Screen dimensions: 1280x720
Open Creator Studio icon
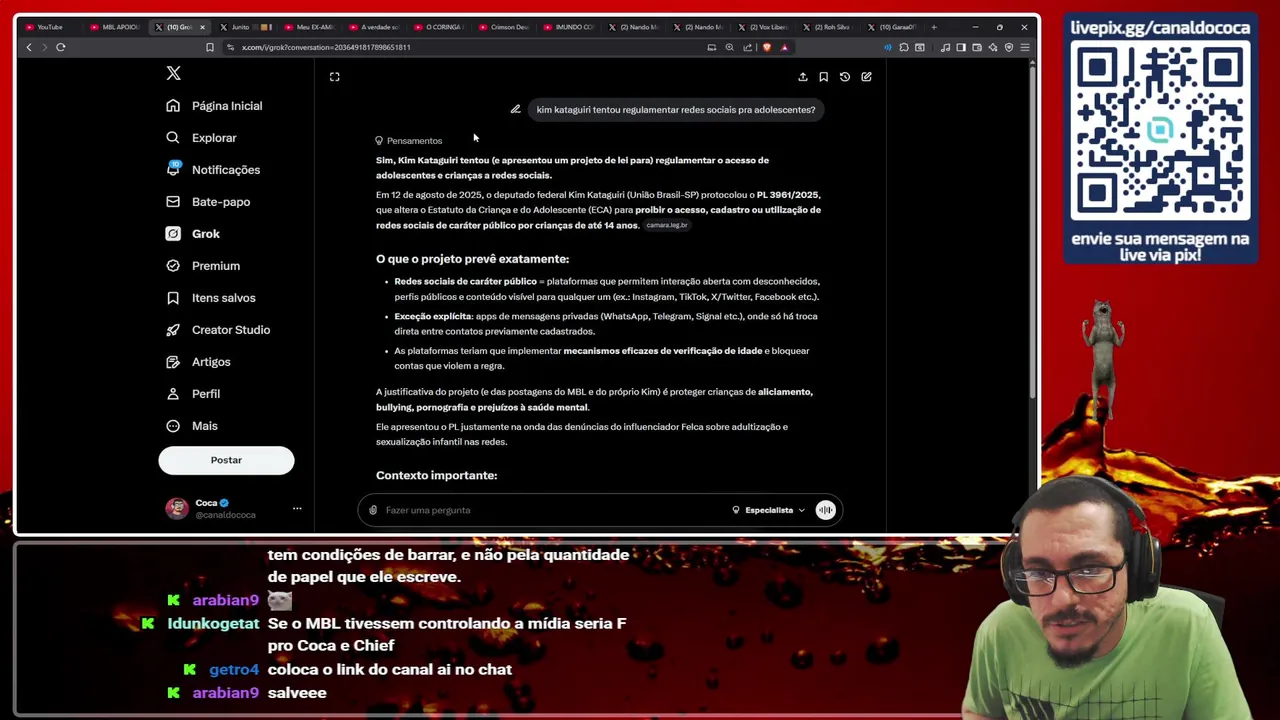173,330
